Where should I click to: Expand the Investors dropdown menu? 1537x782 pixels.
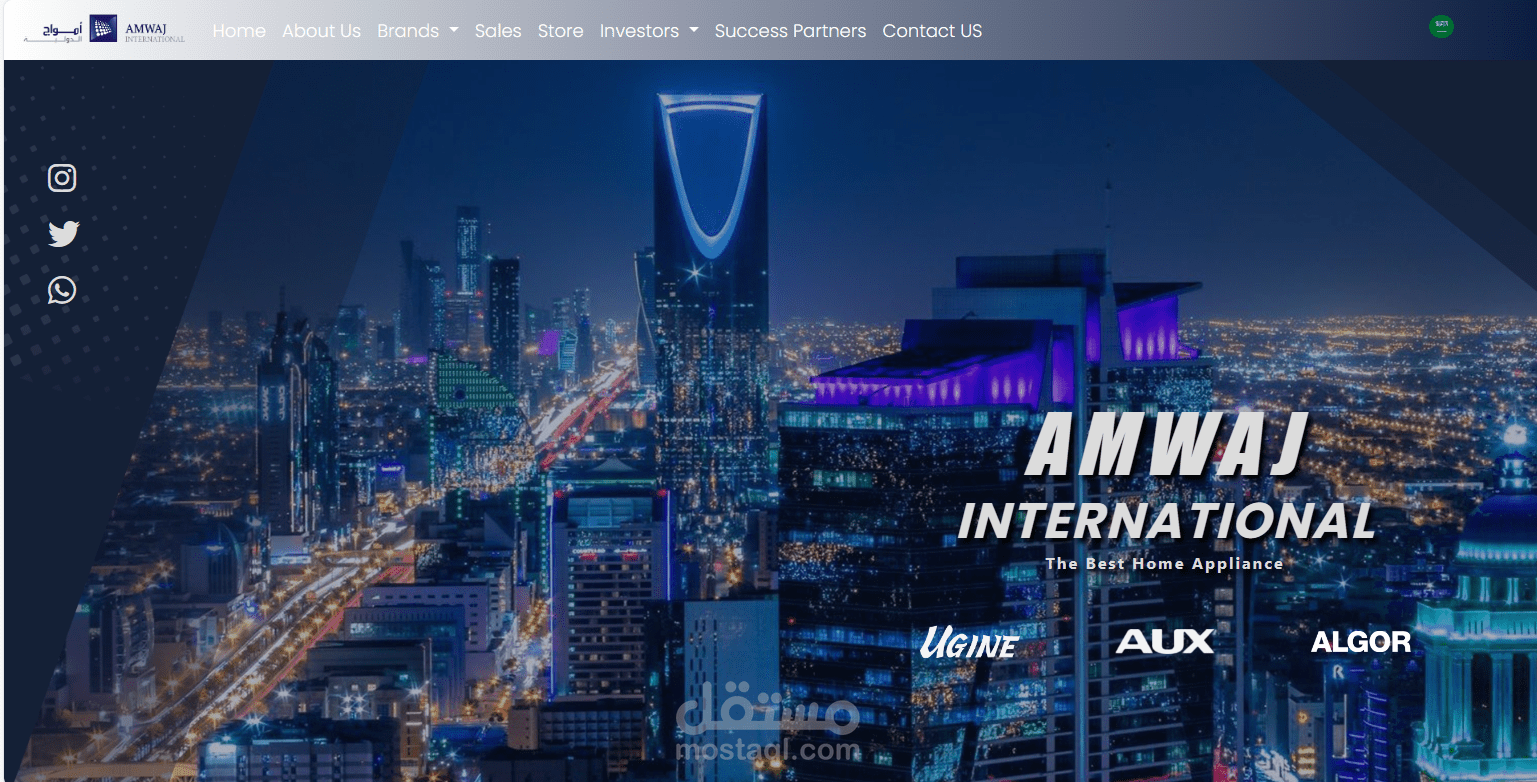coord(649,31)
